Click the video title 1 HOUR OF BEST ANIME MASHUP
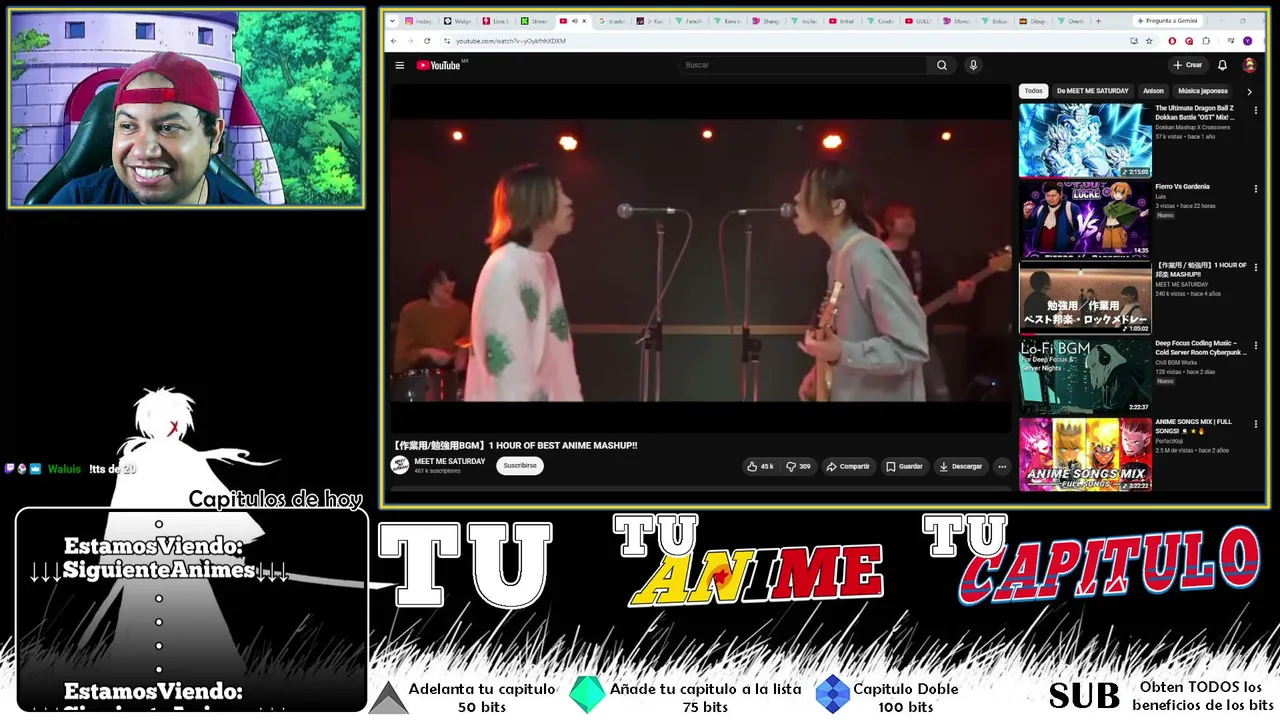This screenshot has width=1280, height=720. tap(515, 445)
